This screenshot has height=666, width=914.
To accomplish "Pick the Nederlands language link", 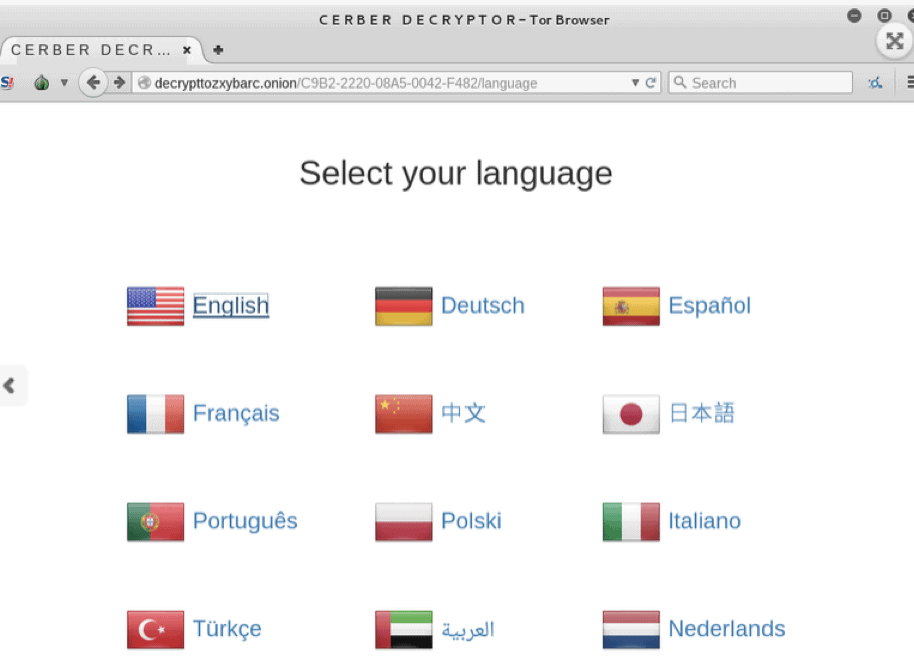I will click(x=726, y=629).
